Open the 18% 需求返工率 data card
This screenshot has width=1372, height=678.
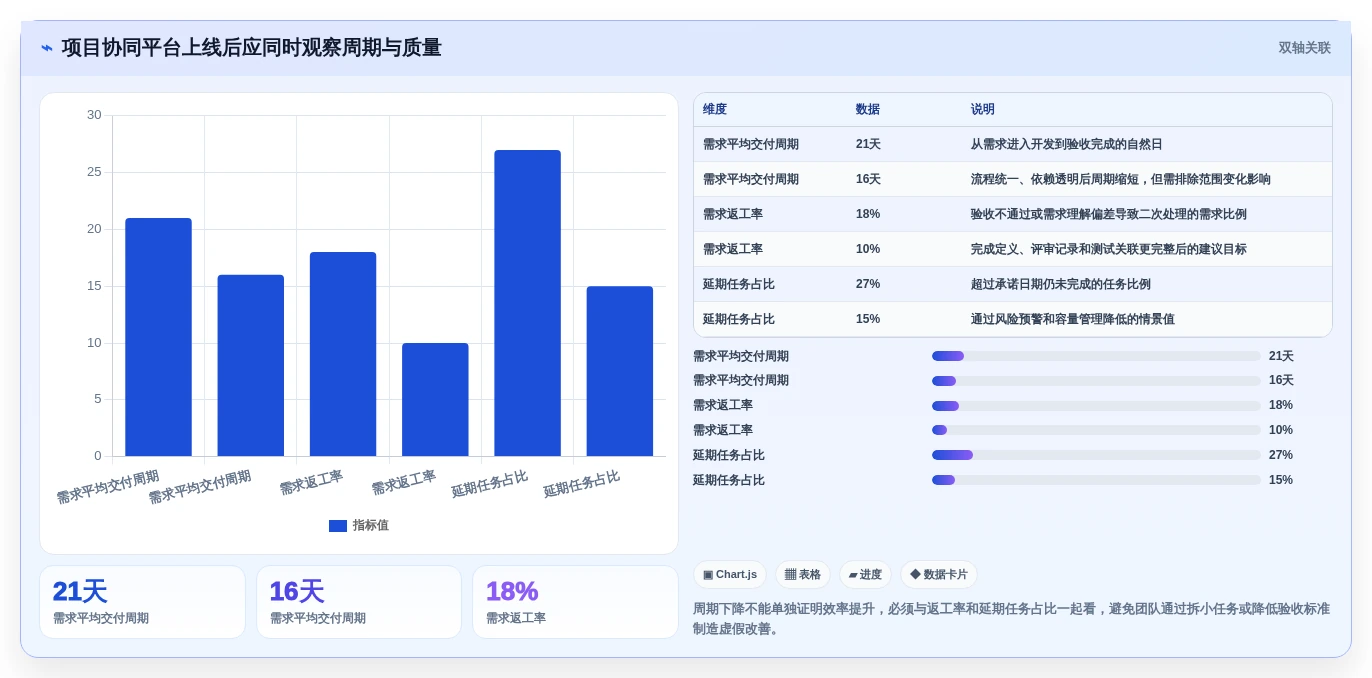575,602
